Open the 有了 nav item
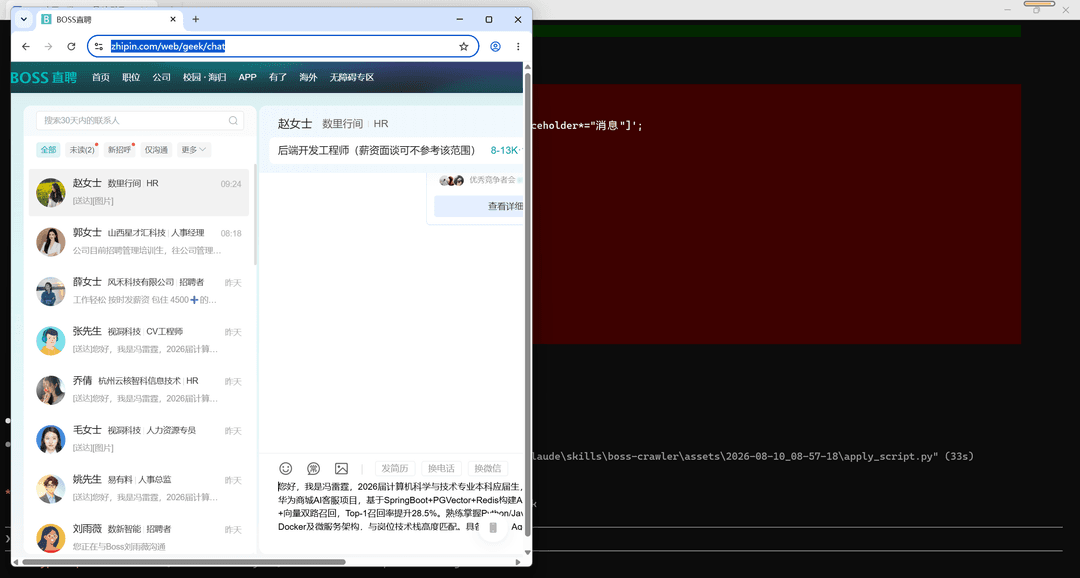This screenshot has width=1080, height=578. (x=278, y=77)
